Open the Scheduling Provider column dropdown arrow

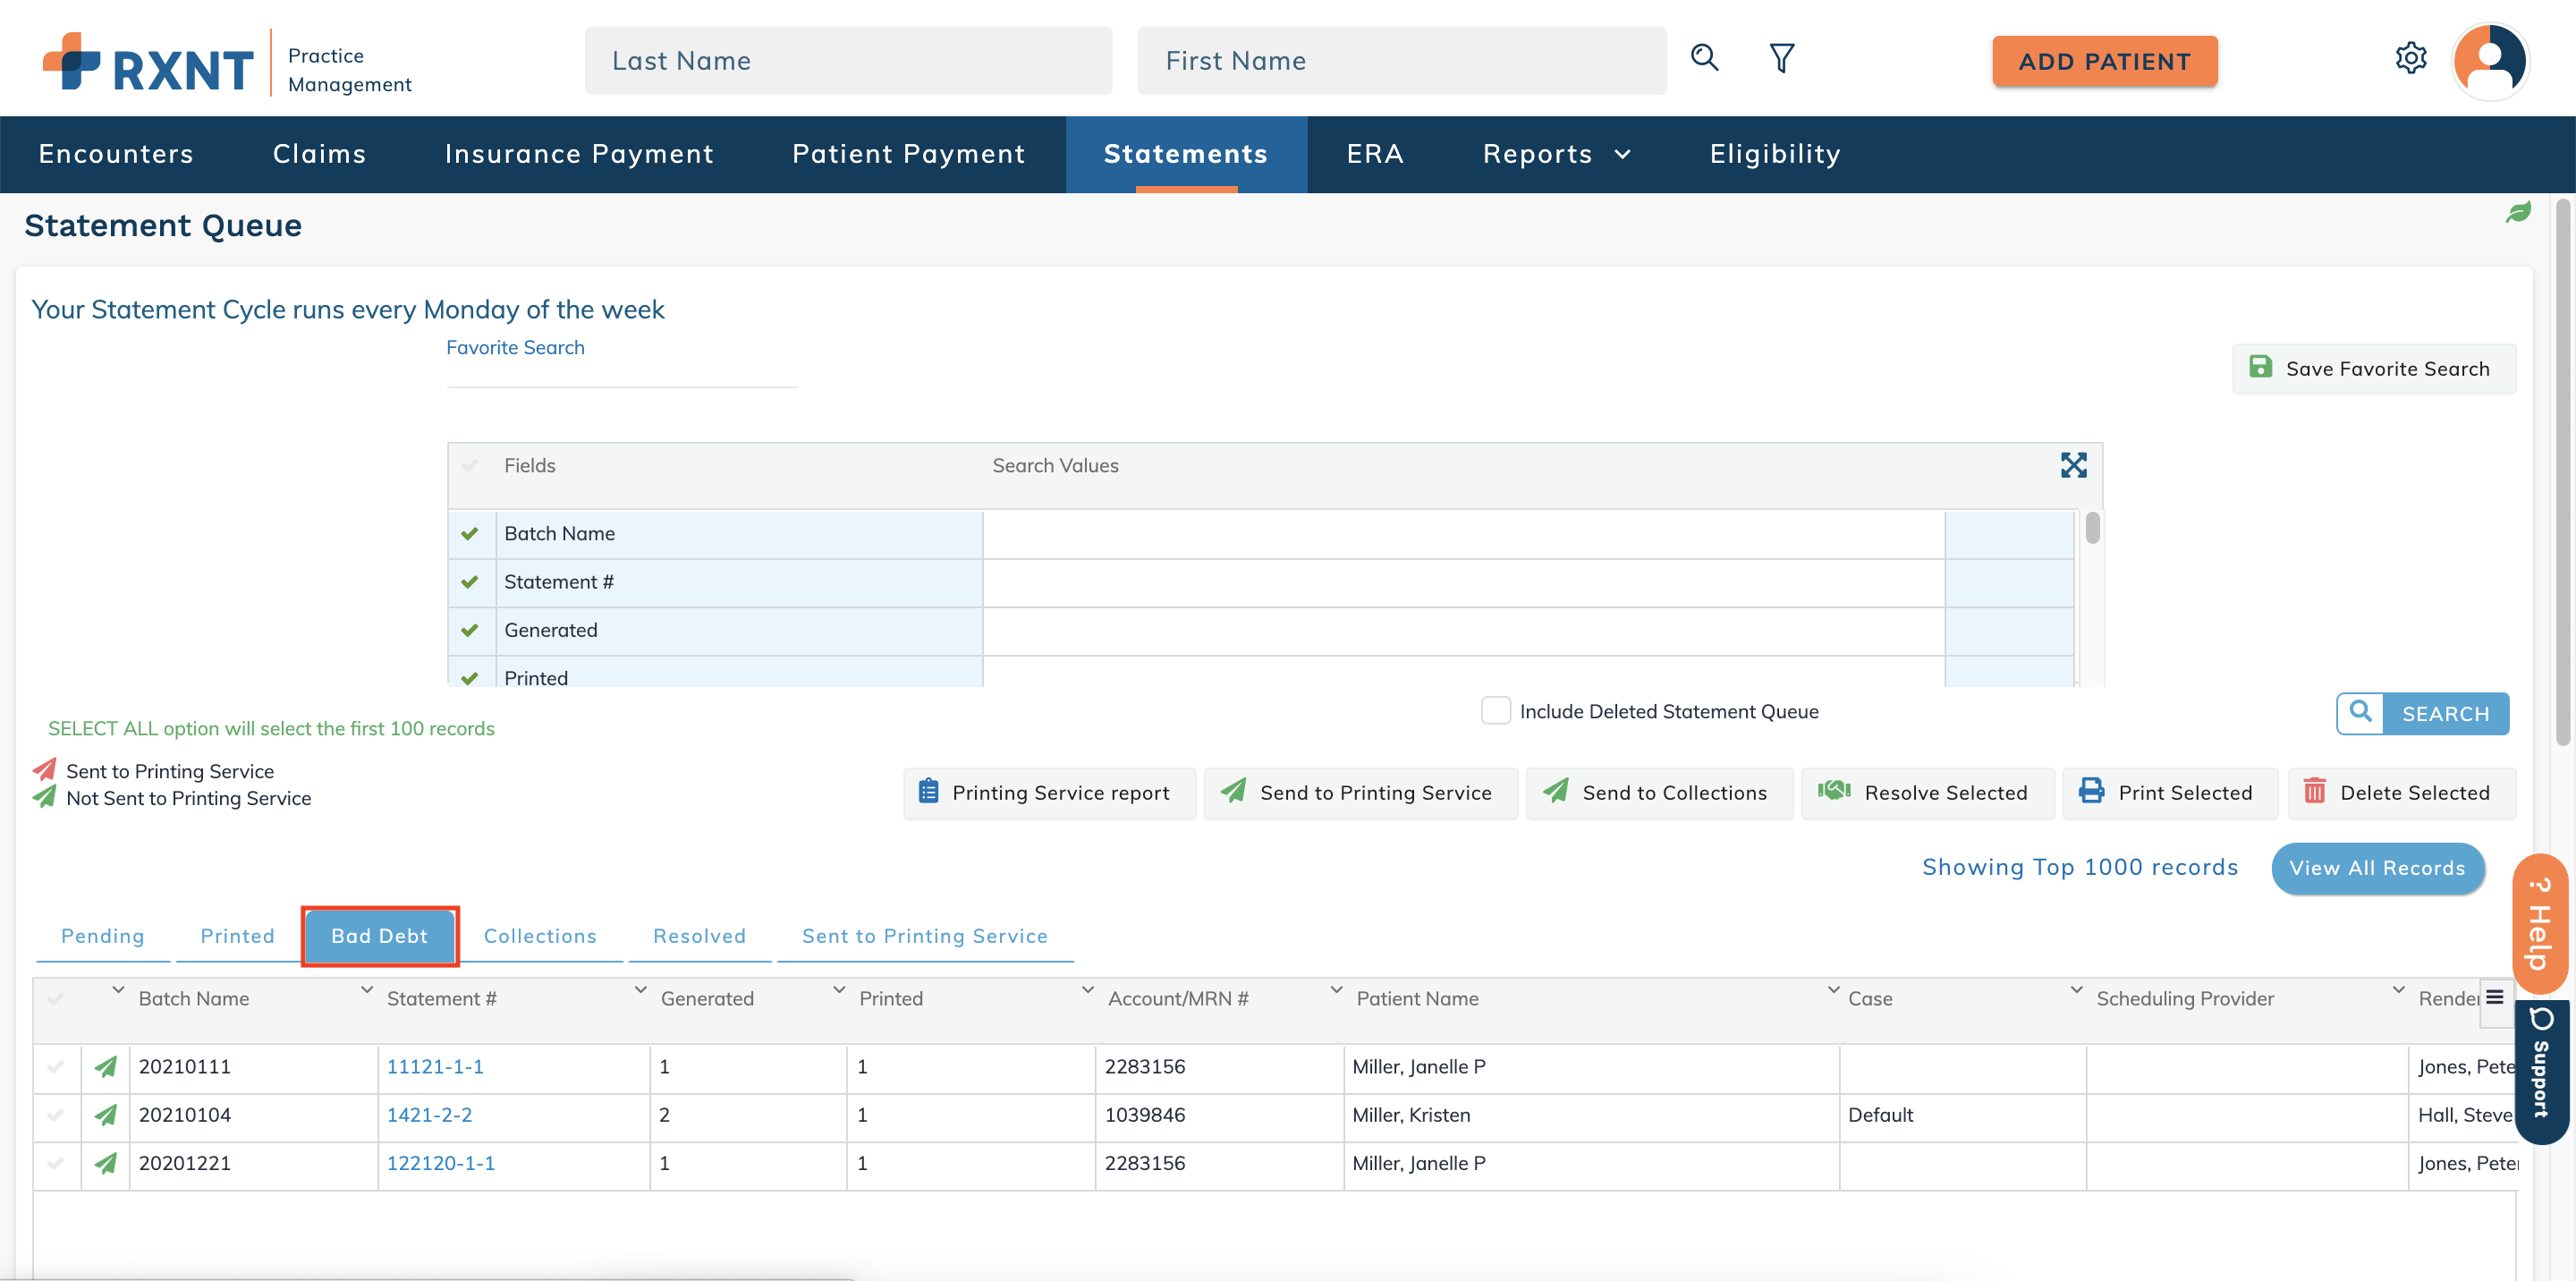tap(2397, 990)
